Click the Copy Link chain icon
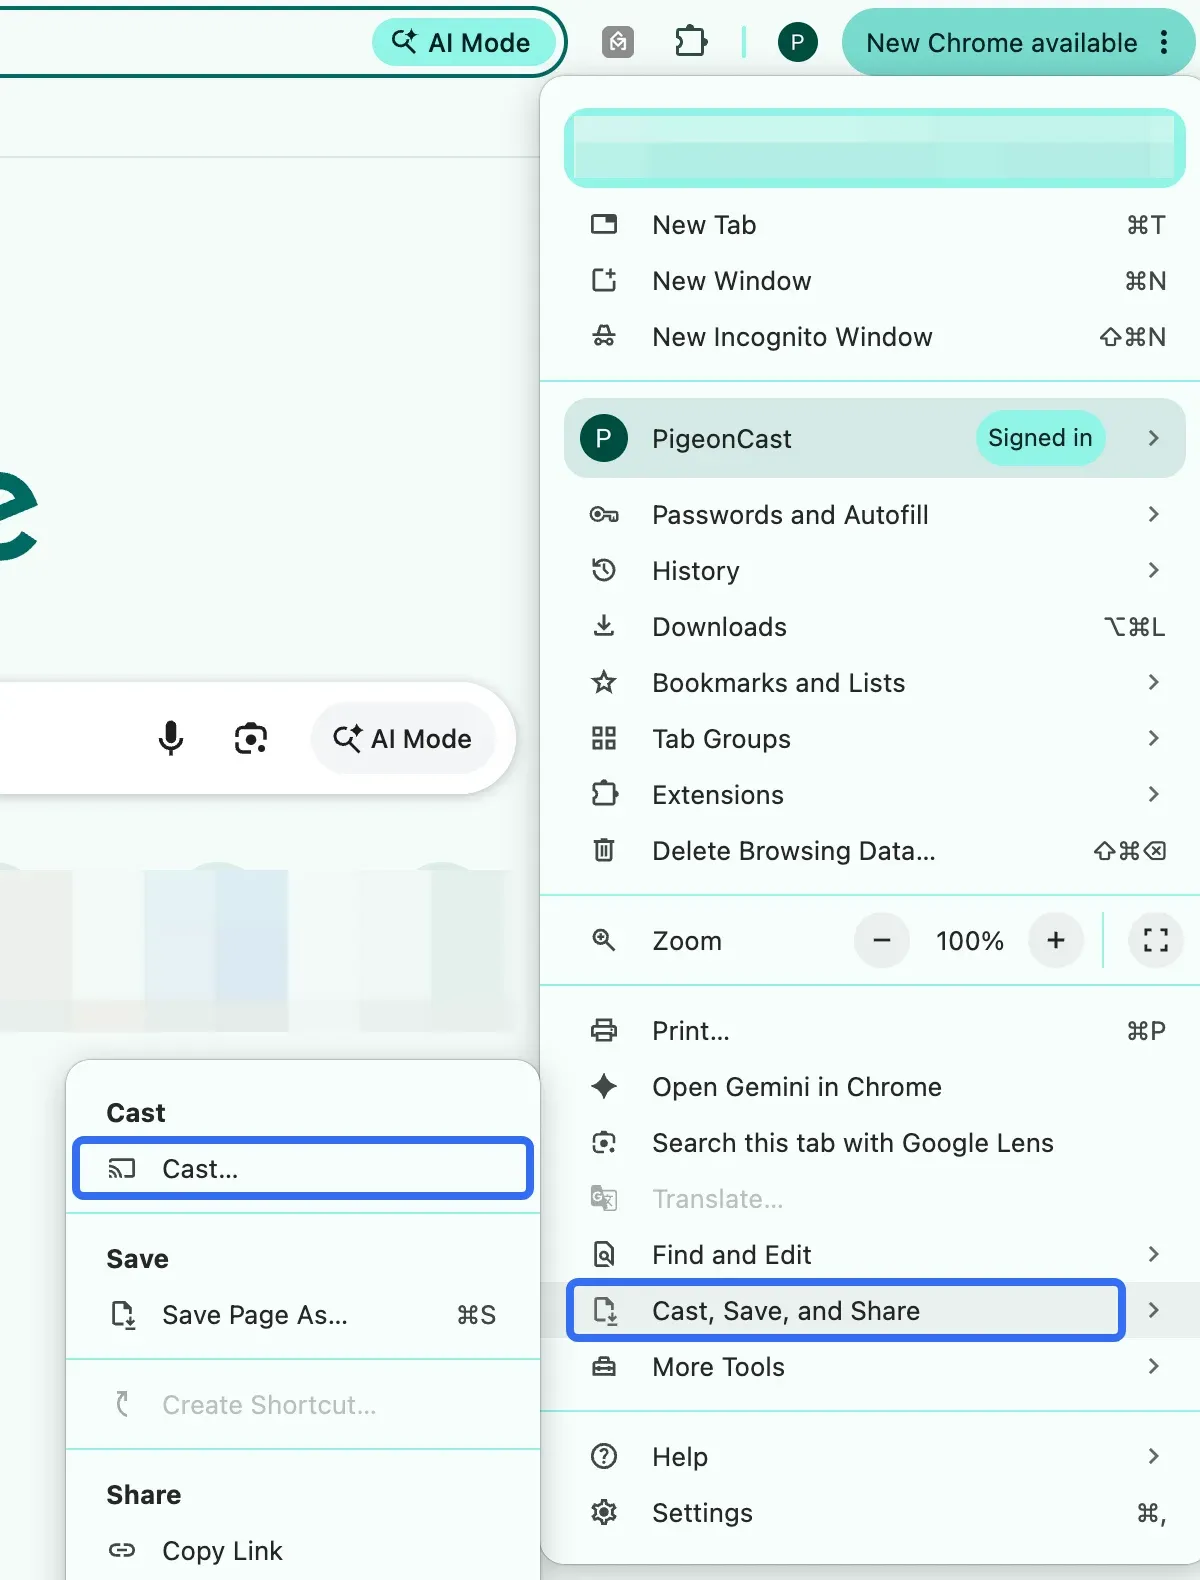Viewport: 1200px width, 1580px height. pyautogui.click(x=122, y=1550)
